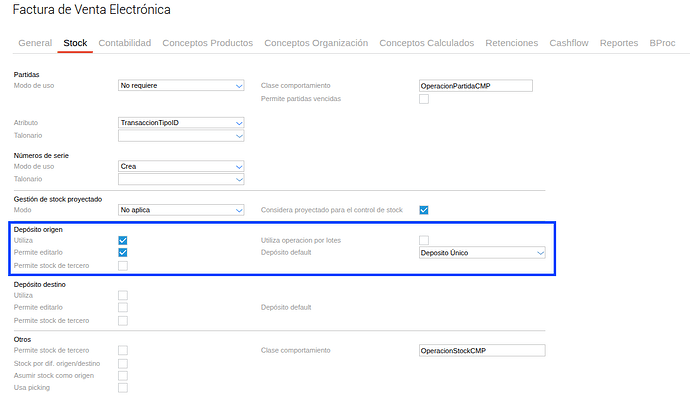
Task: Edit the OperacionStockCMP class field
Action: (x=482, y=351)
